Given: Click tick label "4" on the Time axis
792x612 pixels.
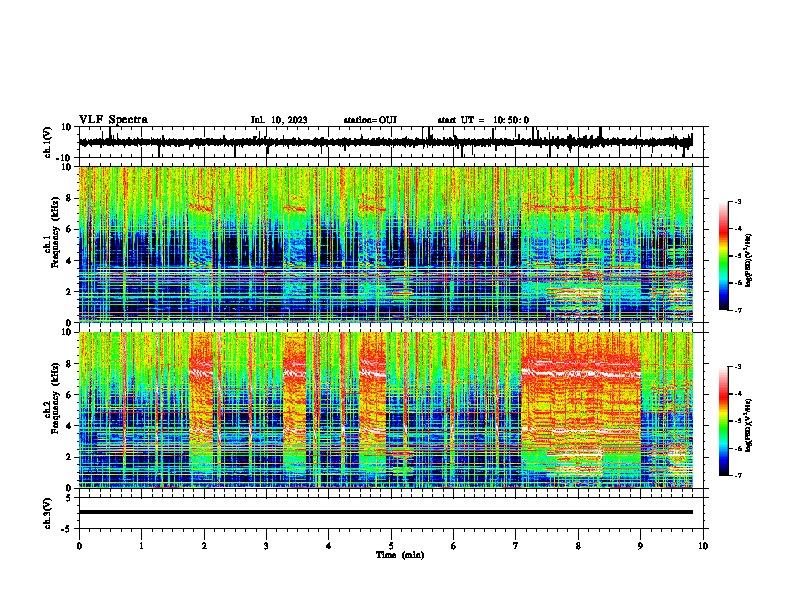Looking at the screenshot, I should coord(329,546).
